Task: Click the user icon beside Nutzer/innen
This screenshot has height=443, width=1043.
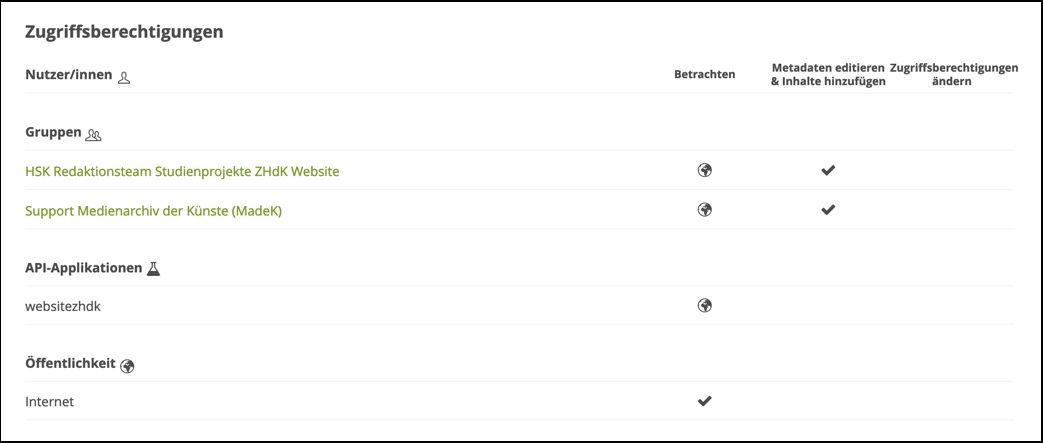Action: point(124,76)
